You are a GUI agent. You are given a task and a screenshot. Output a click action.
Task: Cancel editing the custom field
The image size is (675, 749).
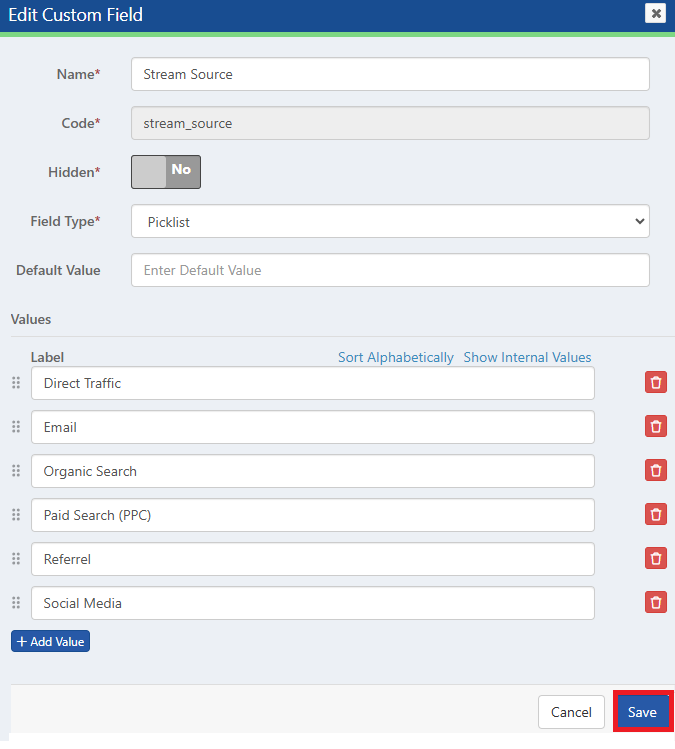[571, 712]
